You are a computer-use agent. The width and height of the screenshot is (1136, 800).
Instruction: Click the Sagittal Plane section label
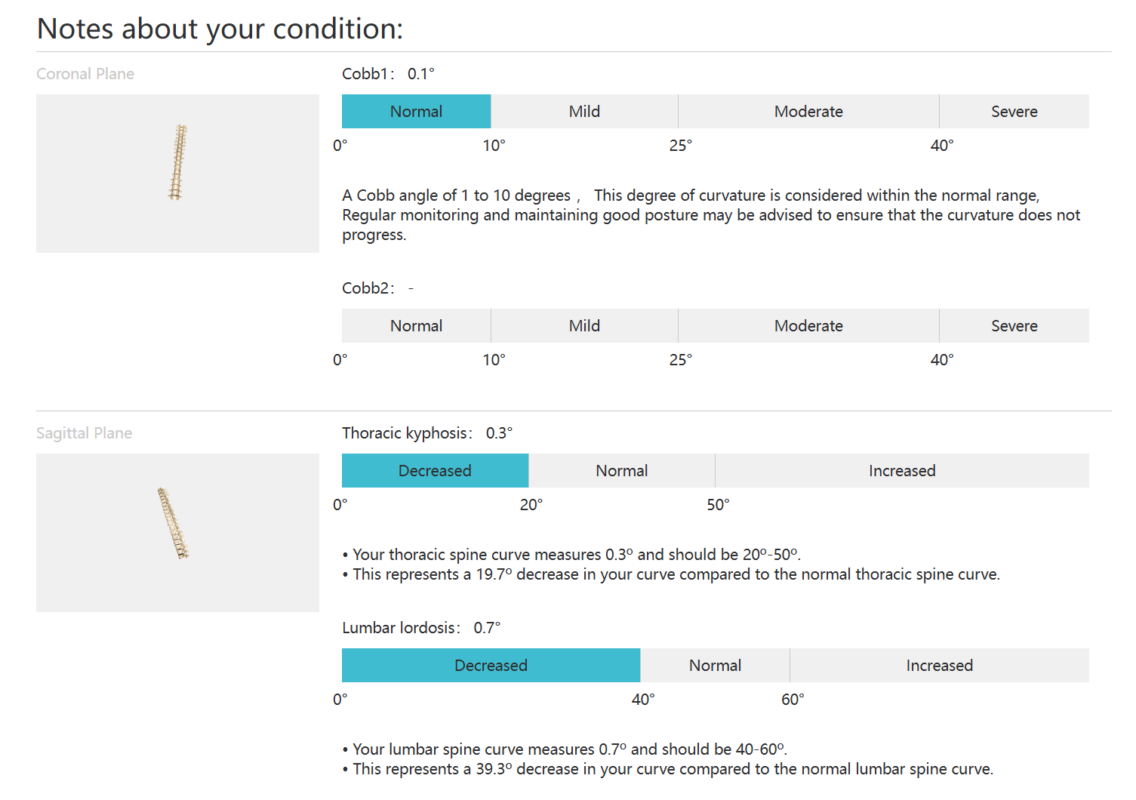(x=84, y=433)
